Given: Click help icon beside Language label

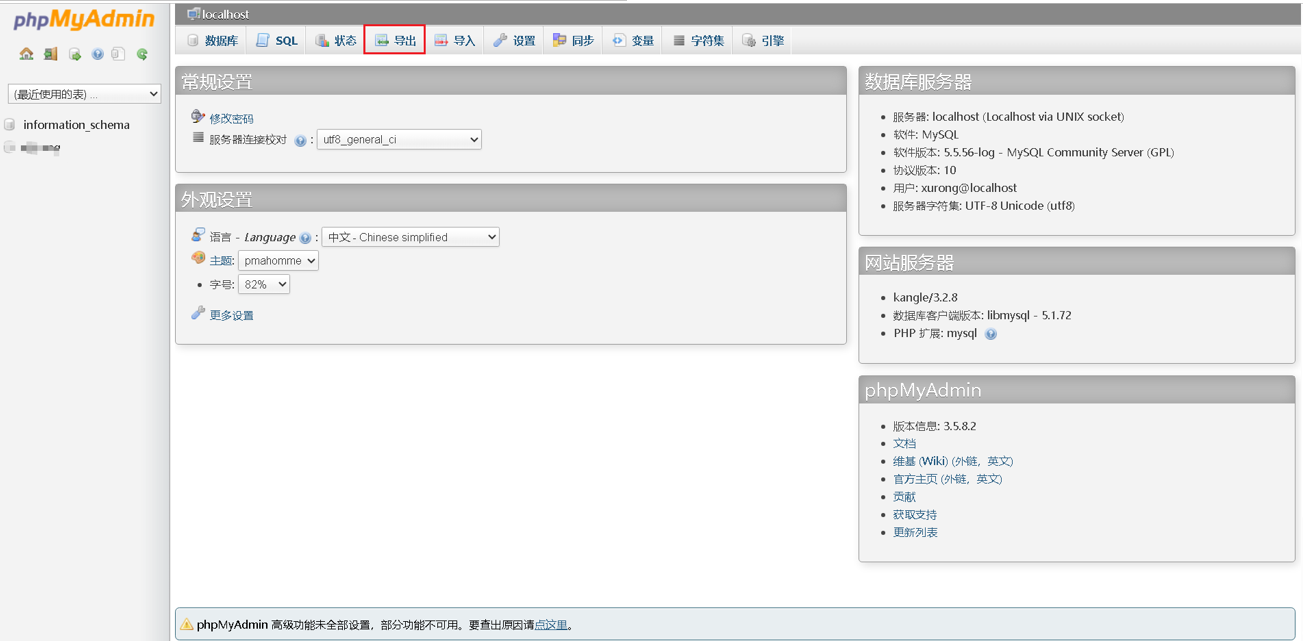Looking at the screenshot, I should click(305, 238).
